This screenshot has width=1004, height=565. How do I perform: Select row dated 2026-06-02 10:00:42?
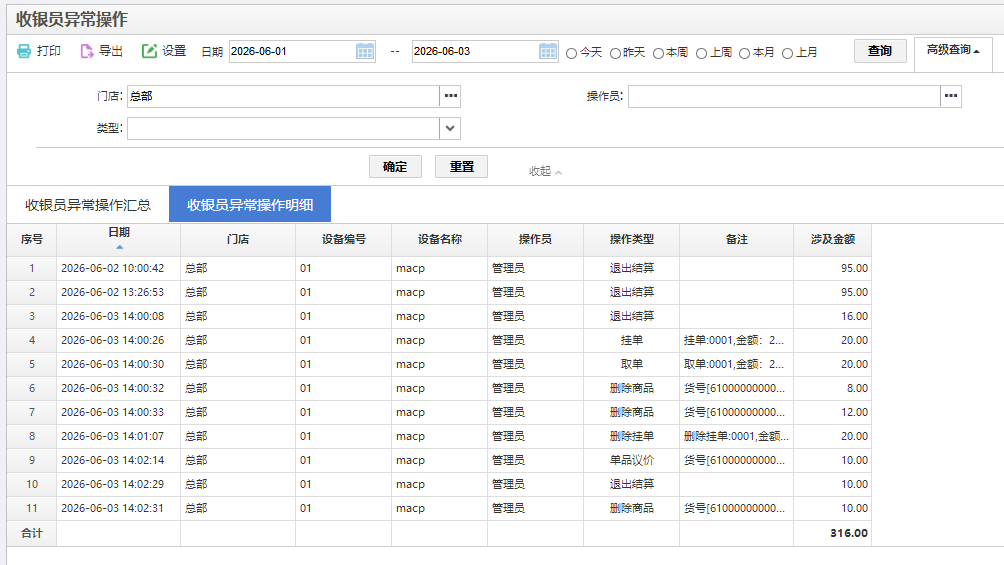(x=439, y=268)
